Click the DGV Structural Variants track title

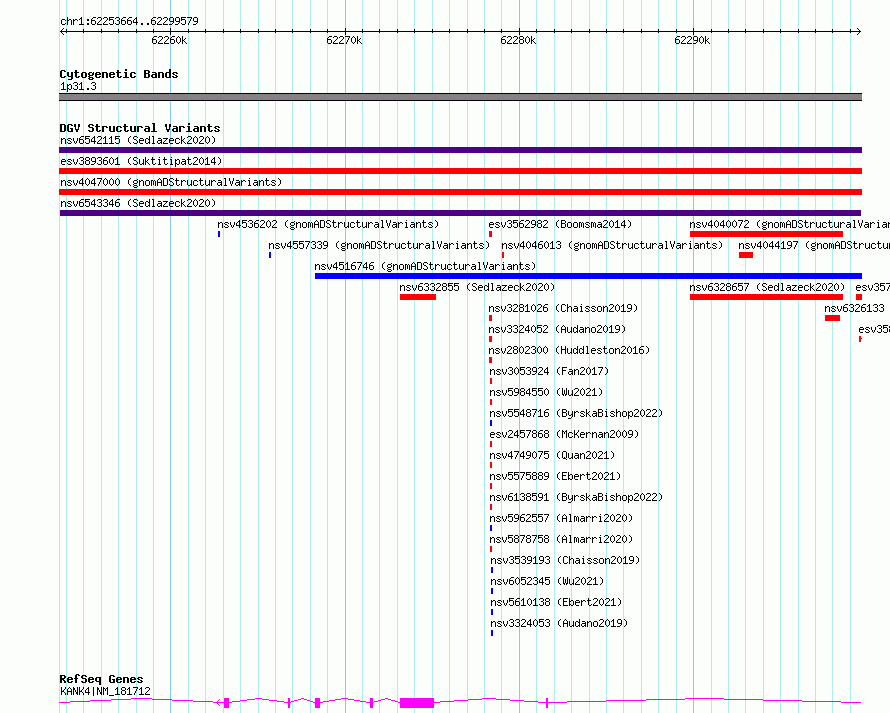tap(140, 128)
